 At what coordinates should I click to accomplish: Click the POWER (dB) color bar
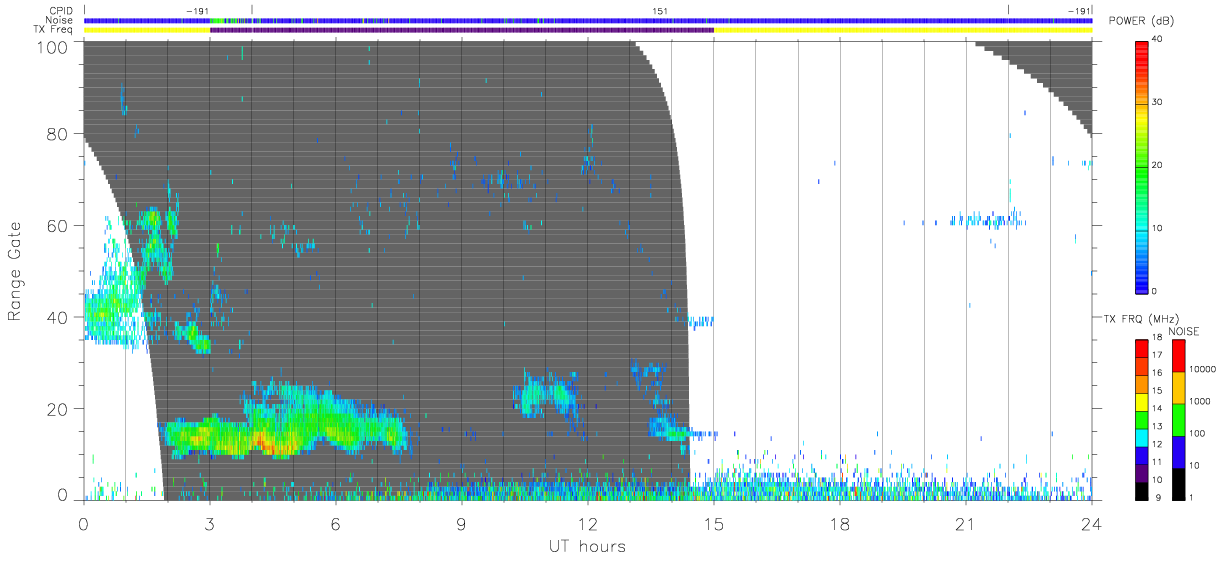click(1142, 166)
